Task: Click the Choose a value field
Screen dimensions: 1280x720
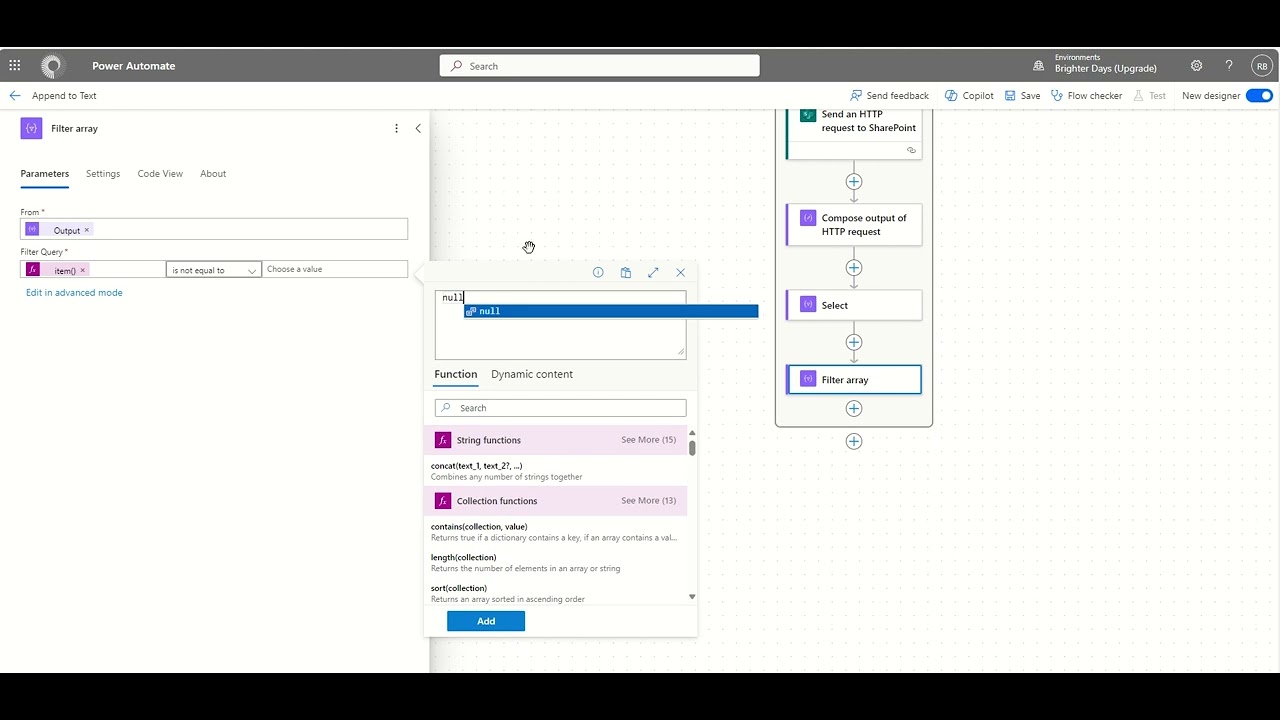Action: tap(335, 269)
